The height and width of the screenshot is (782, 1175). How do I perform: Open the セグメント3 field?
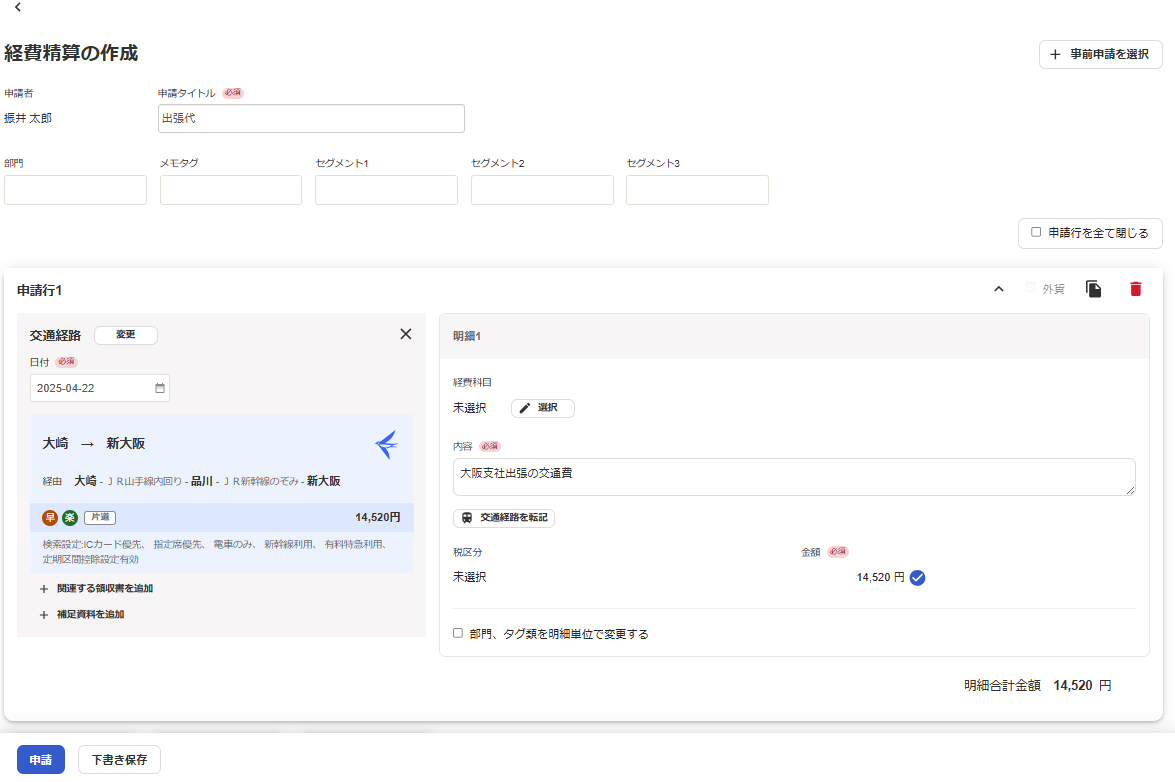point(697,190)
